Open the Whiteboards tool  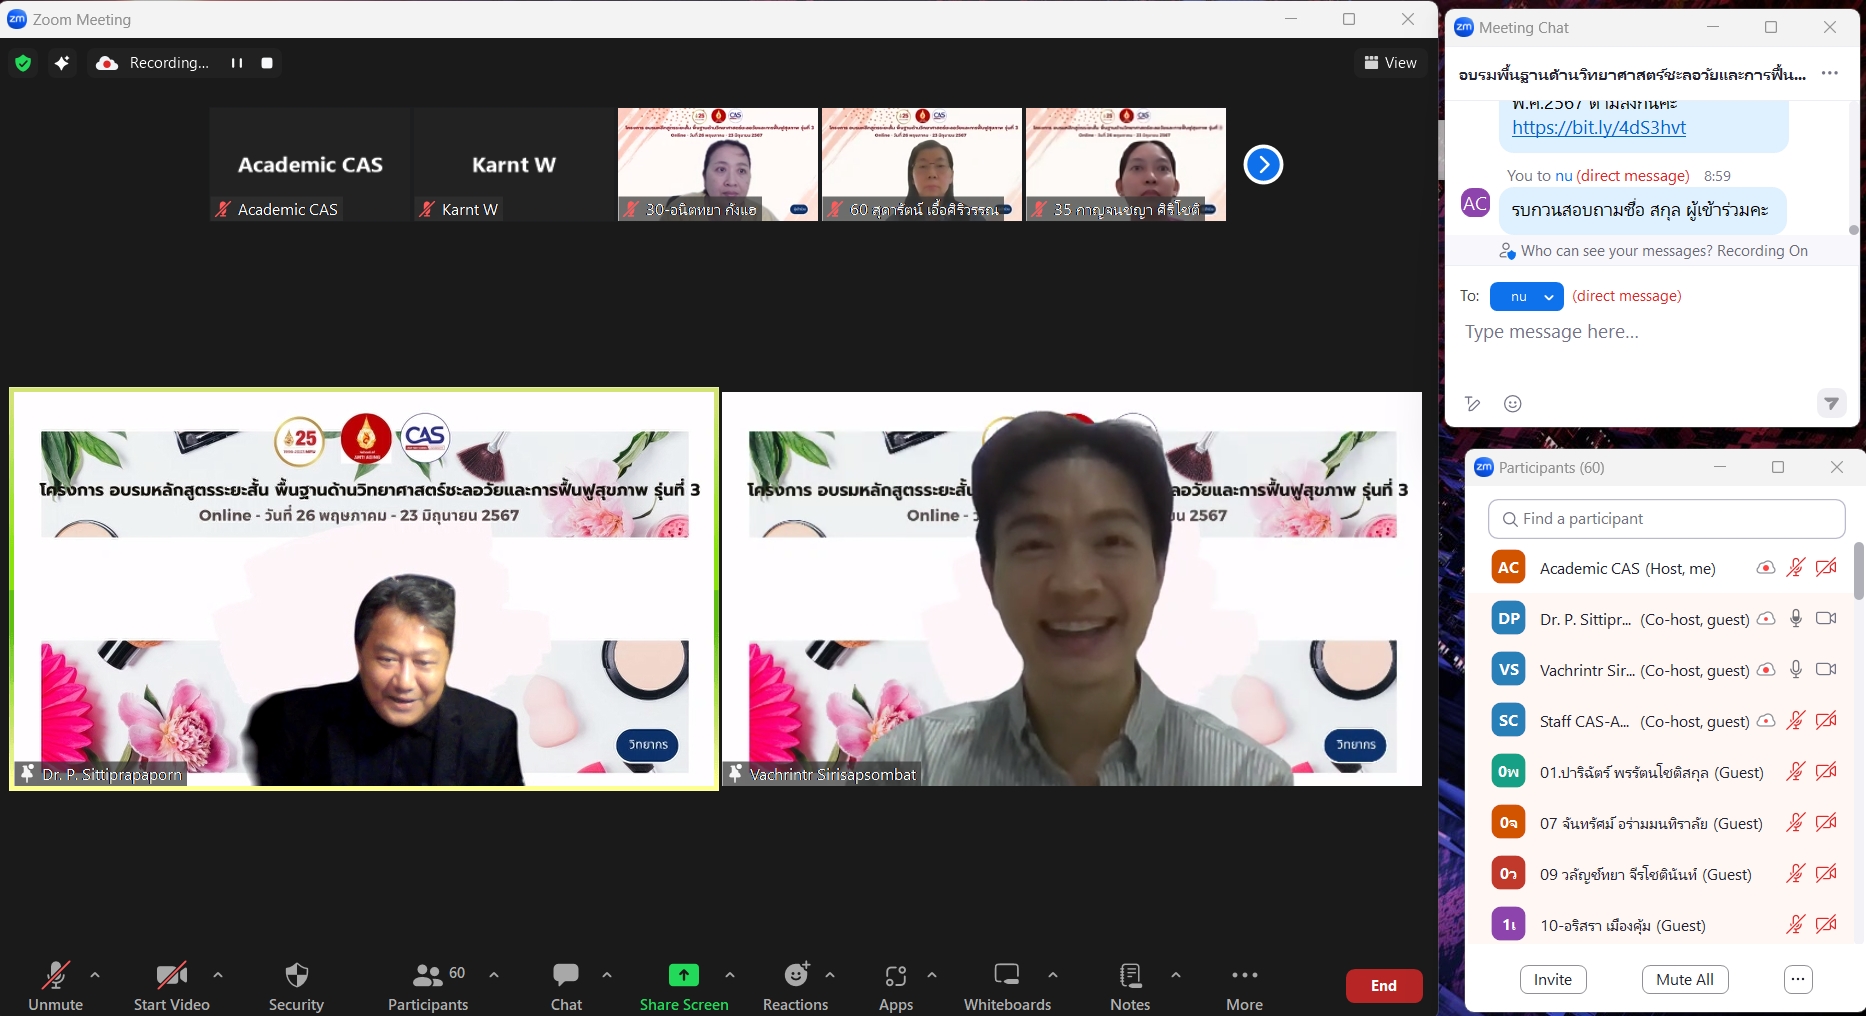pyautogui.click(x=1006, y=985)
